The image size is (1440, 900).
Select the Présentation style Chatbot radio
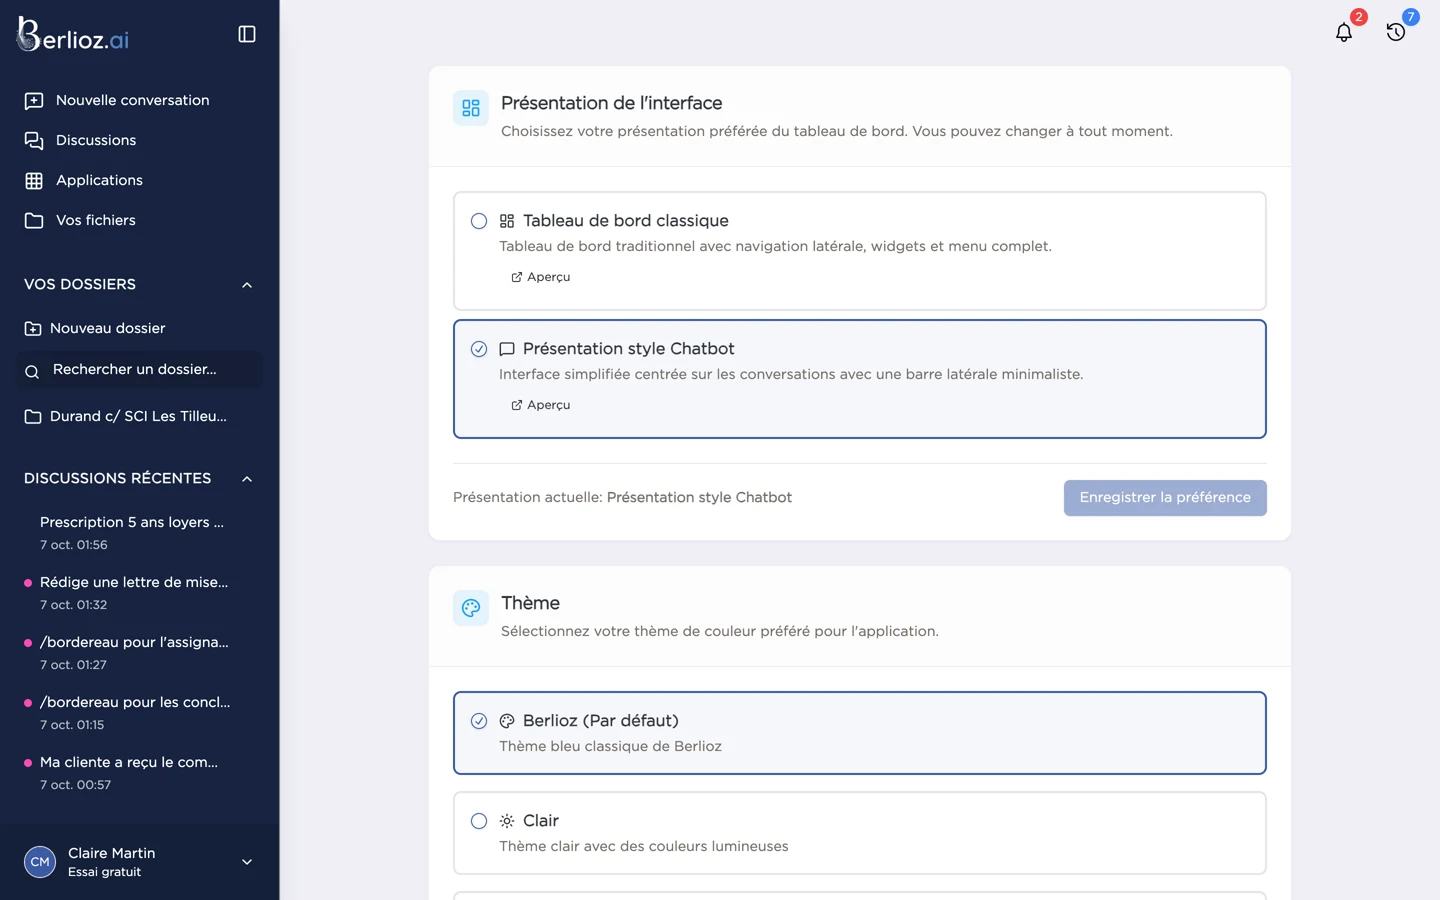click(479, 349)
